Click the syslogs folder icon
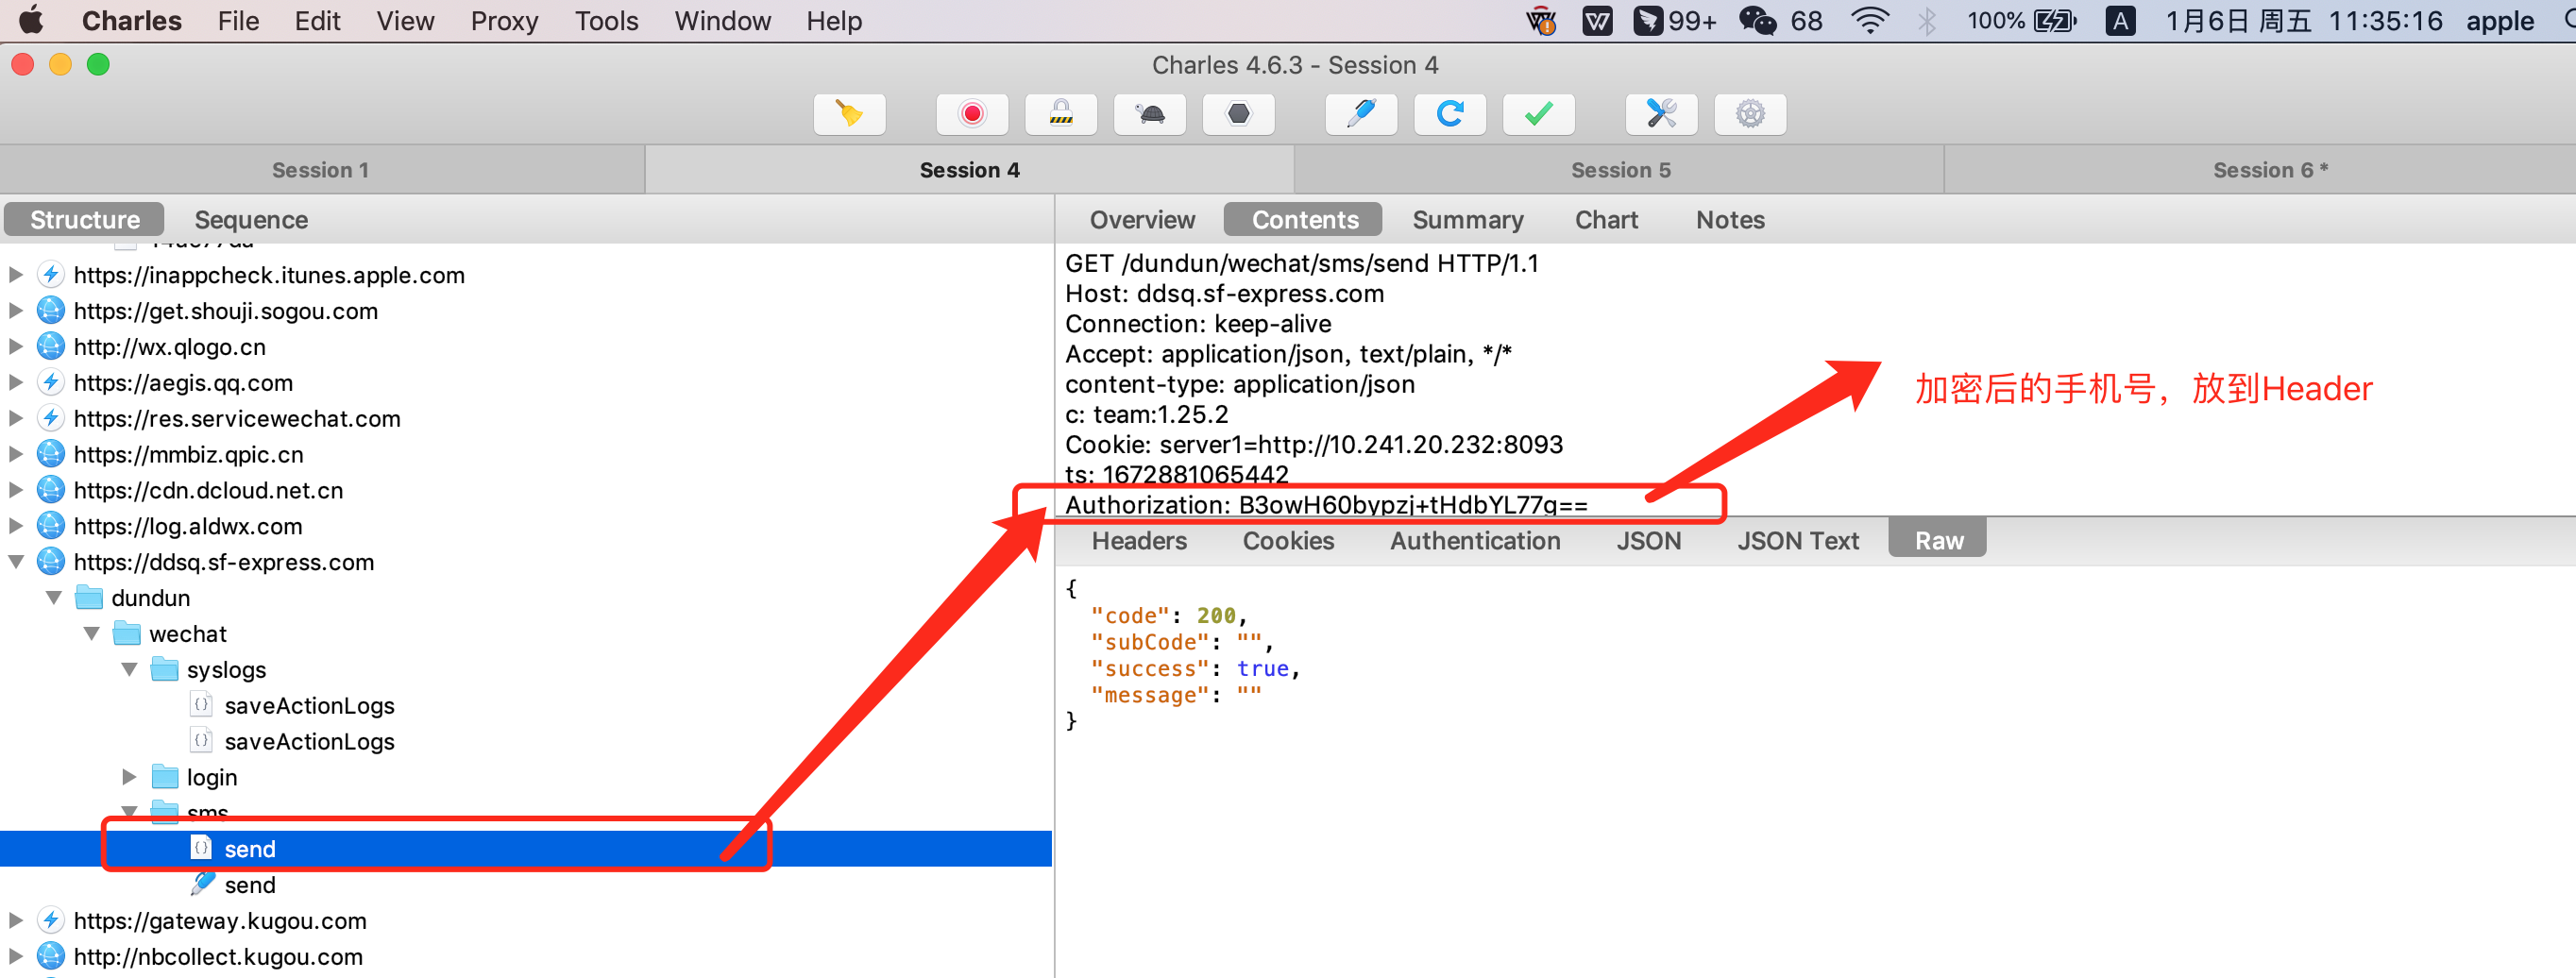Screen dimensions: 2576x978 tap(165, 670)
